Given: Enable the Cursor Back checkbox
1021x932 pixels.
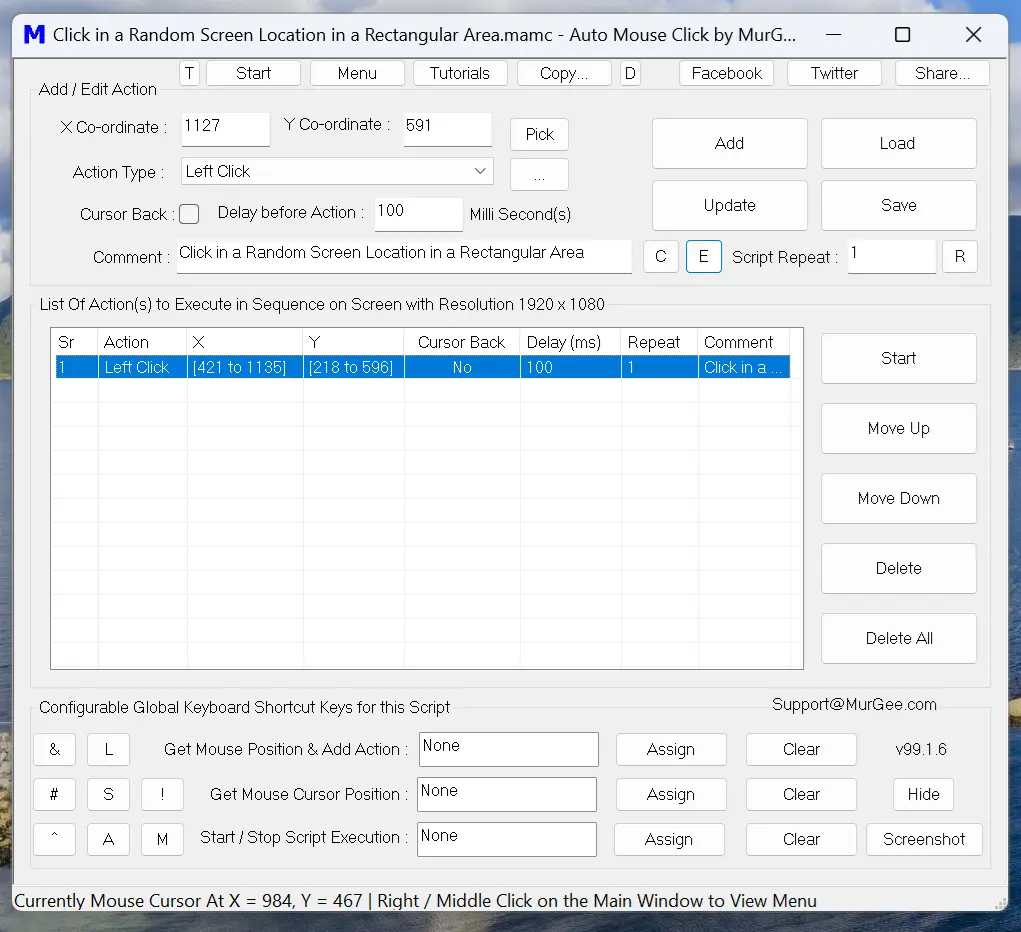Looking at the screenshot, I should [x=188, y=213].
